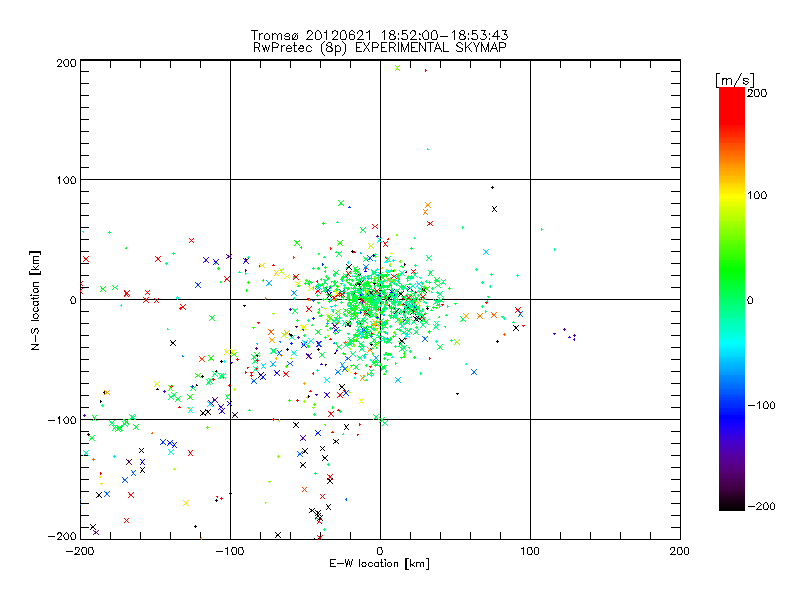Click the 'E-W location [km]' axis label
The height and width of the screenshot is (600, 800).
[x=379, y=563]
